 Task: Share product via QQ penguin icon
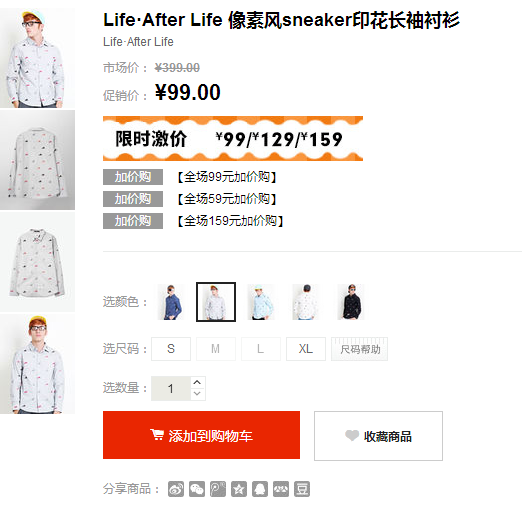[260, 489]
